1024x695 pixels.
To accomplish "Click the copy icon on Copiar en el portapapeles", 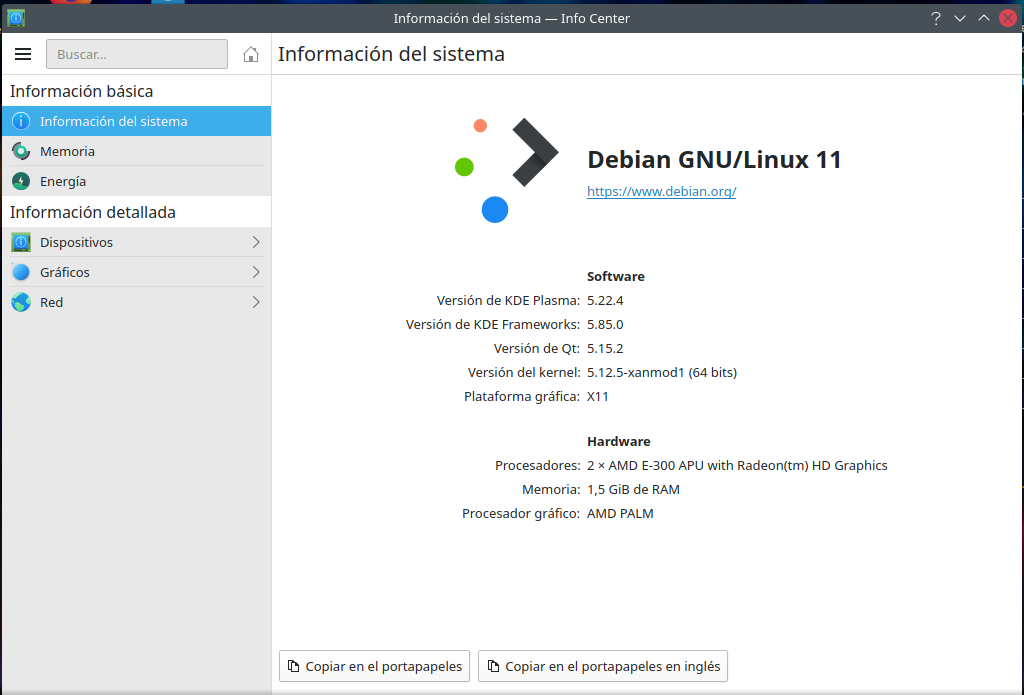I will 294,666.
